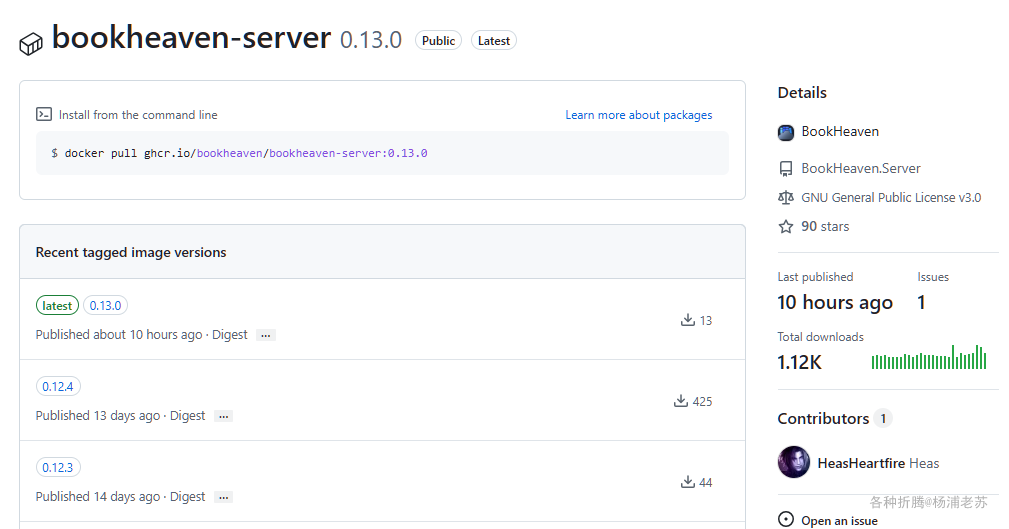
Task: Click 'Install from the command line' text
Action: [138, 115]
